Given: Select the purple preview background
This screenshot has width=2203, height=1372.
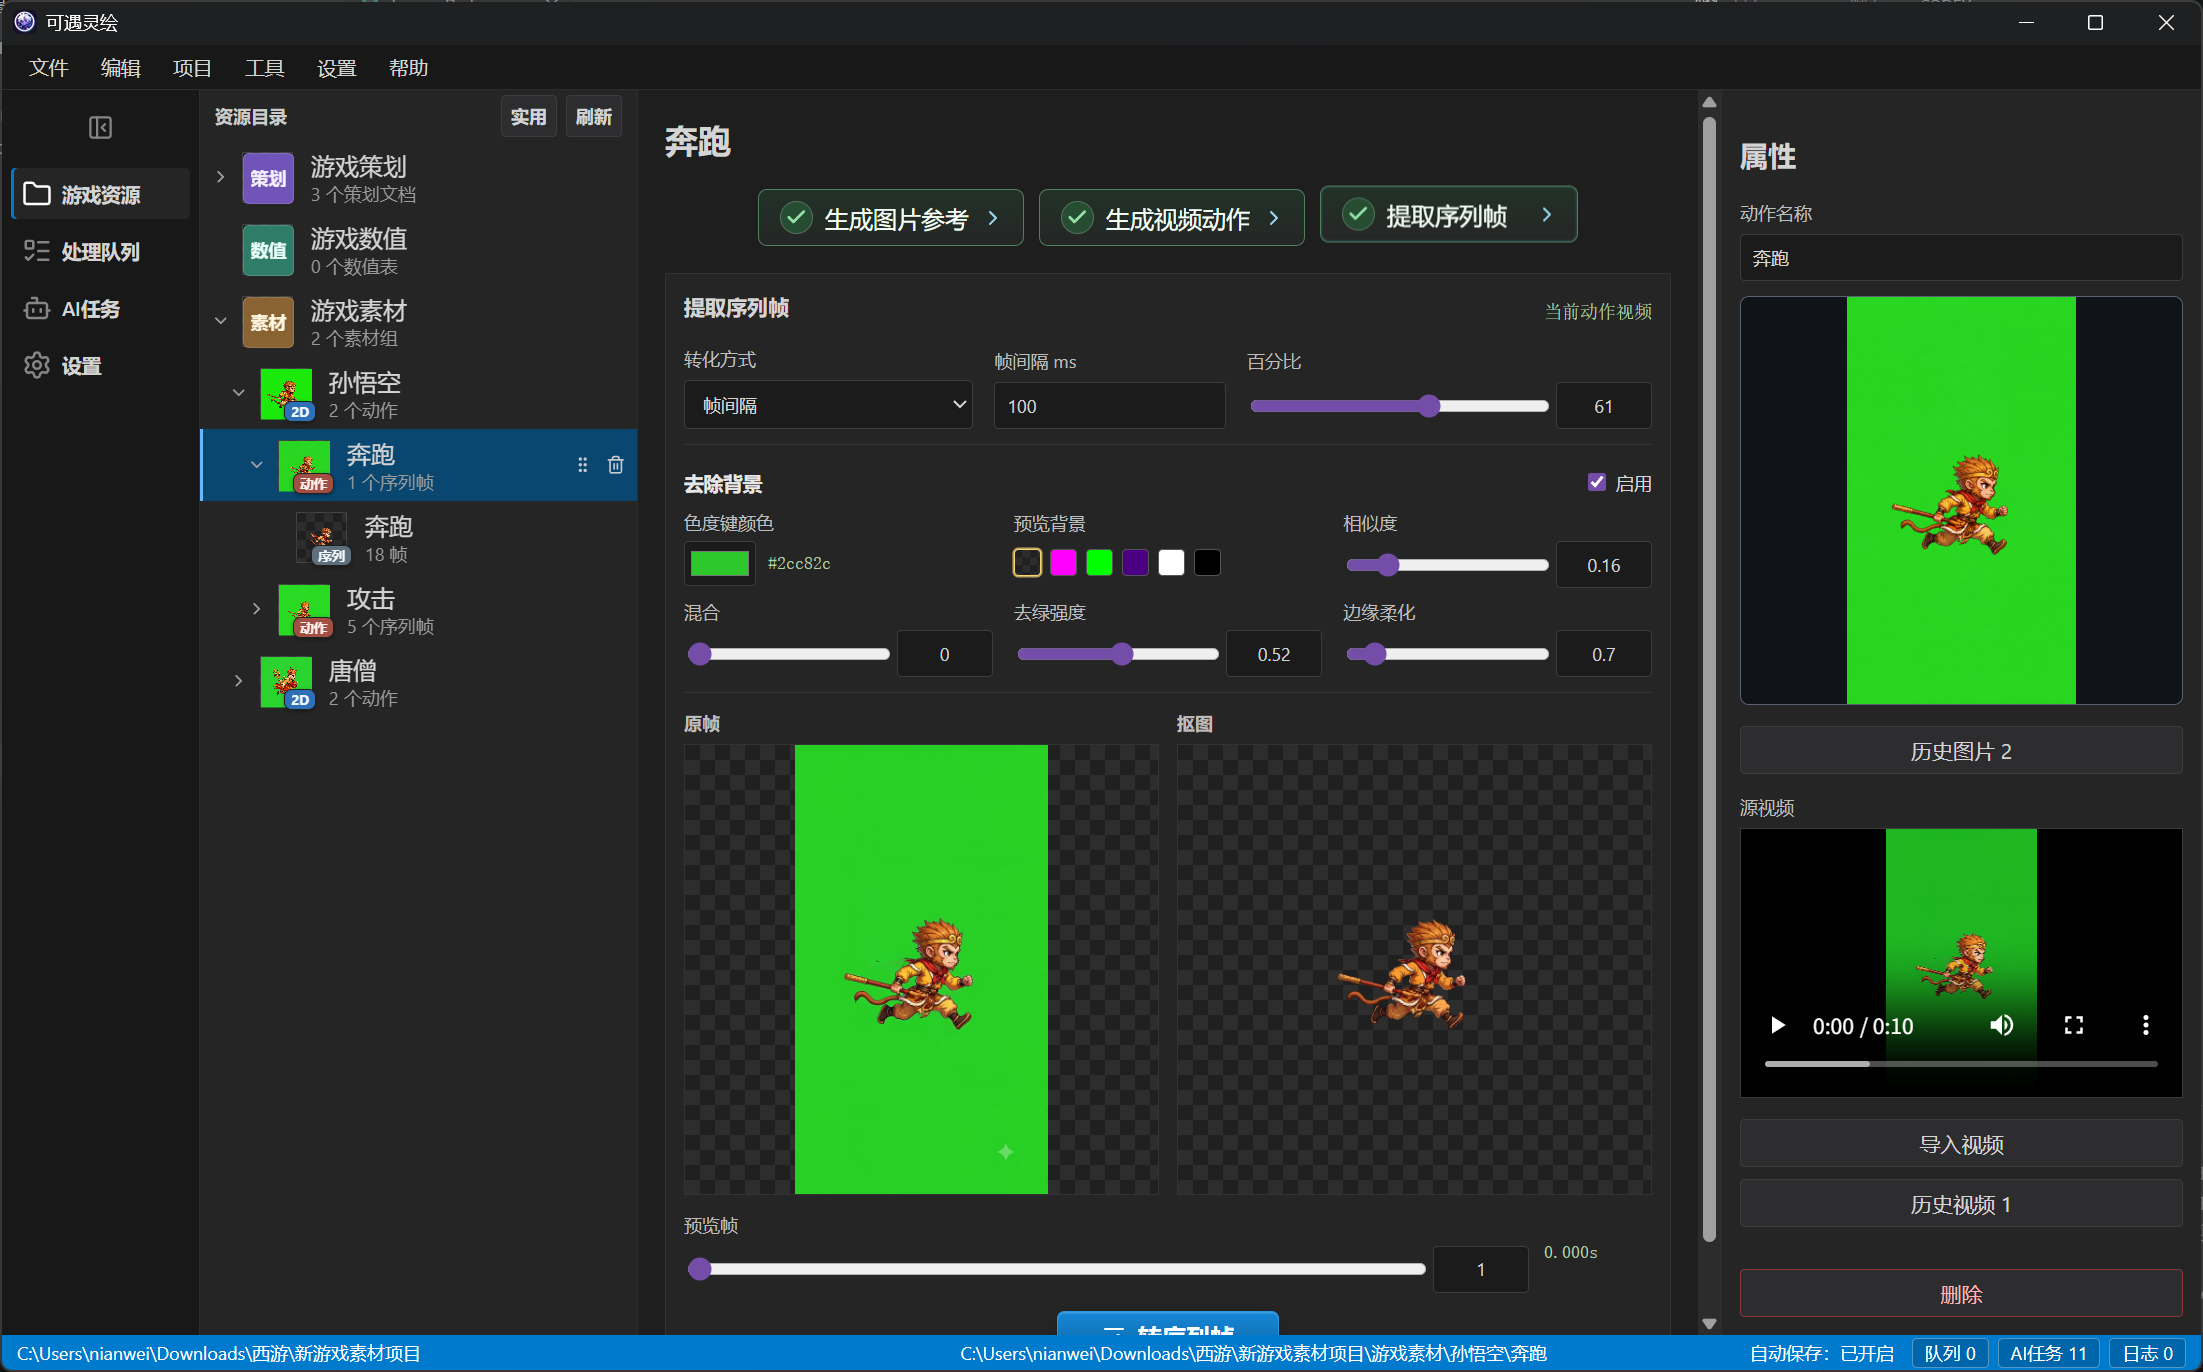Looking at the screenshot, I should click(x=1135, y=563).
